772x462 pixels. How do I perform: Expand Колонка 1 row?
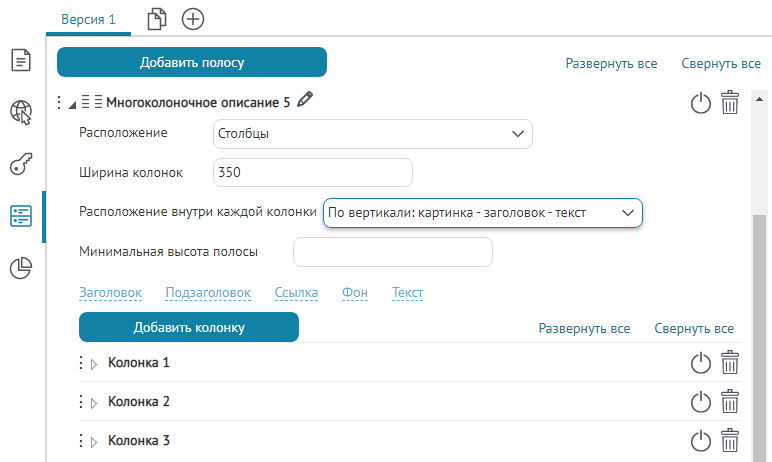click(x=94, y=364)
